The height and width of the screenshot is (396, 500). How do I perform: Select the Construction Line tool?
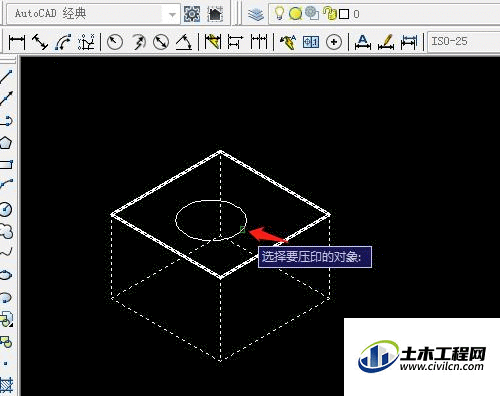coord(7,98)
